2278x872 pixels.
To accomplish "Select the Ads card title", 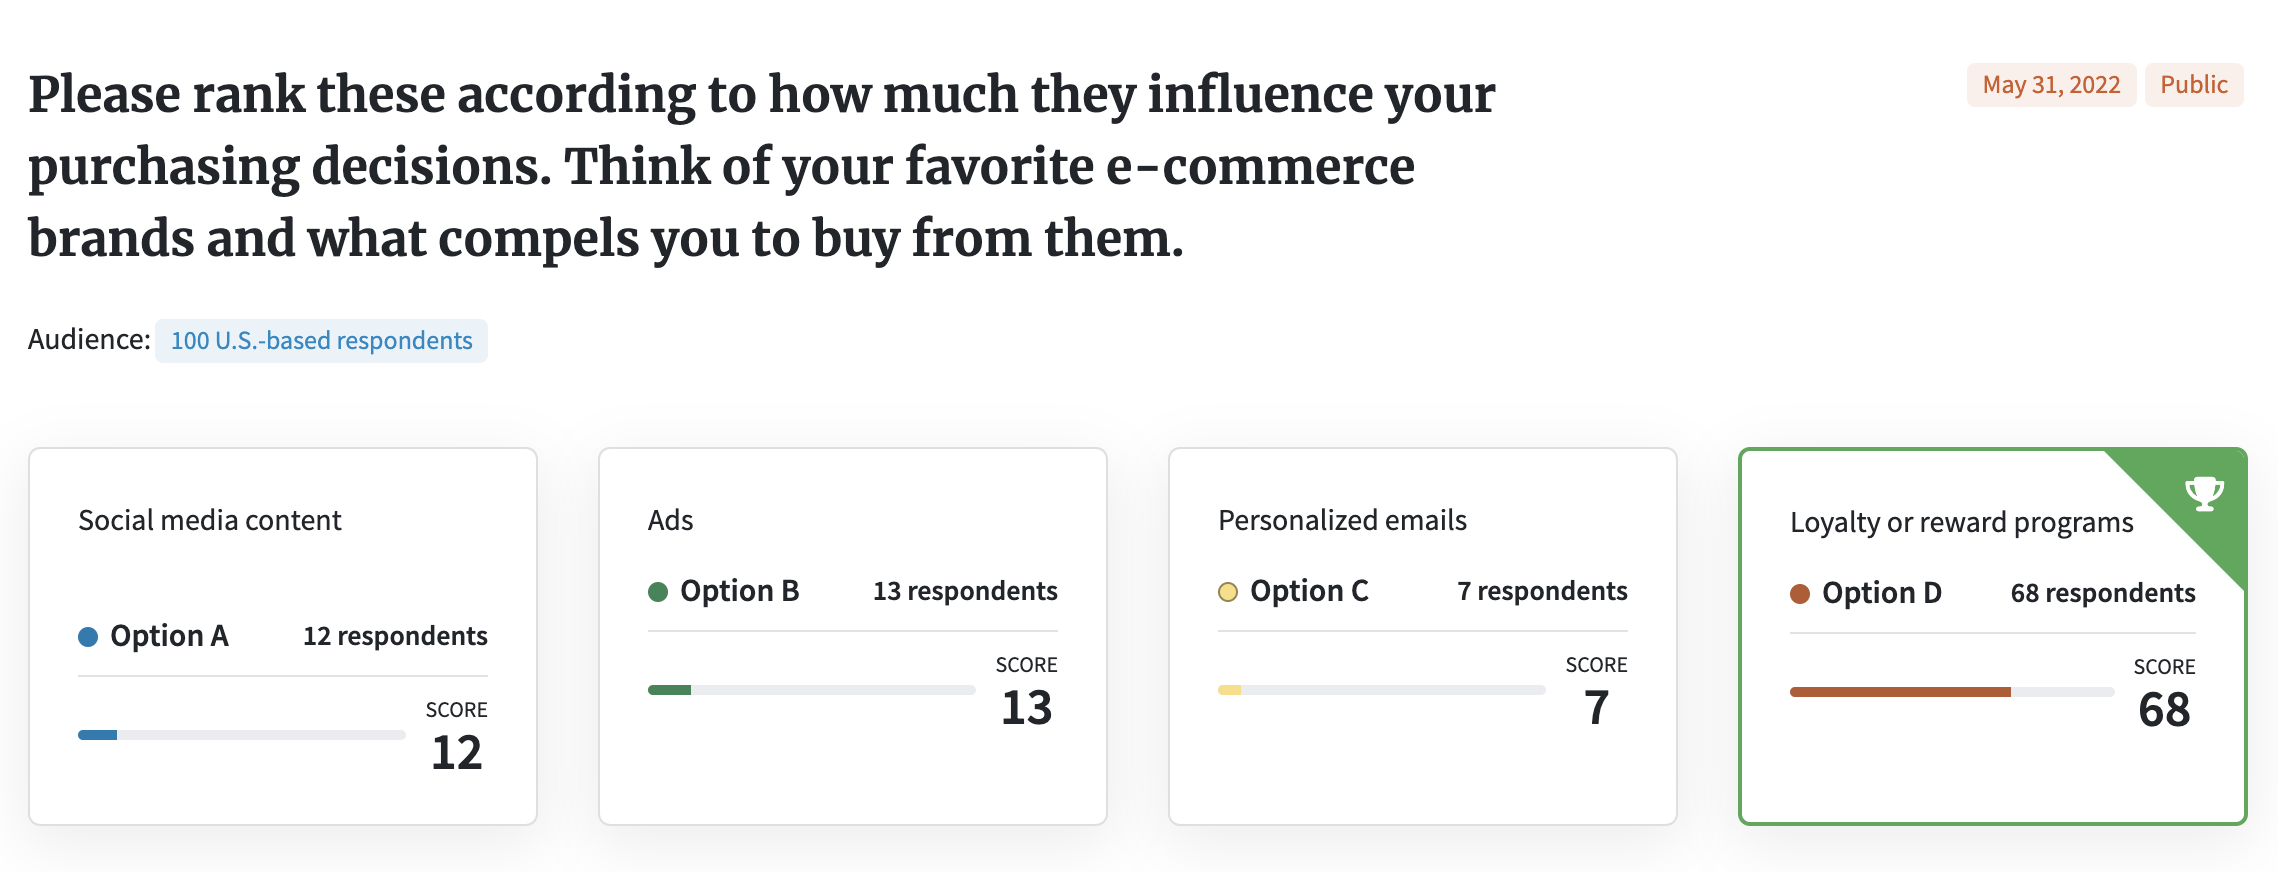I will click(x=670, y=521).
